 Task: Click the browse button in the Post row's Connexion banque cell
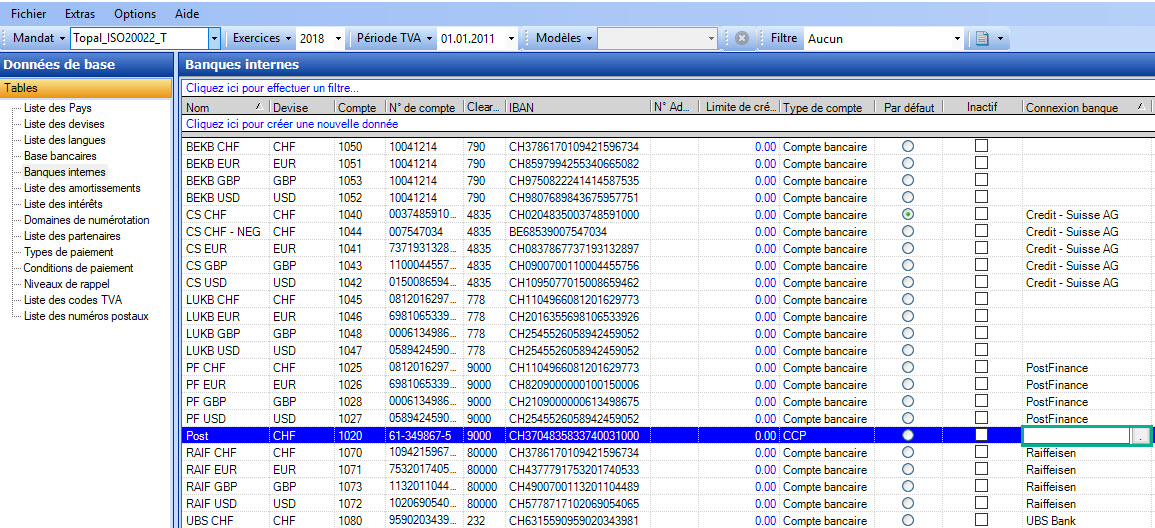[1141, 436]
